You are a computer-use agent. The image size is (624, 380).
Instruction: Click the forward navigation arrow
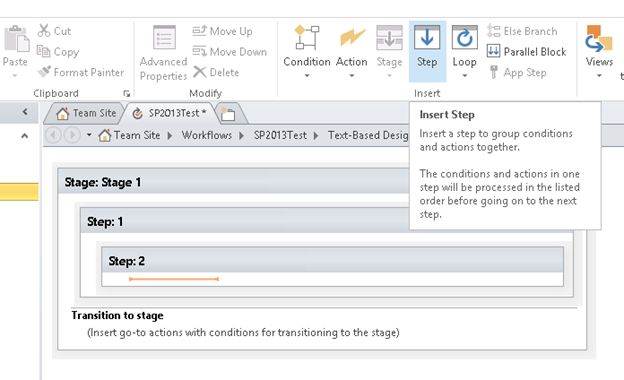tap(72, 135)
